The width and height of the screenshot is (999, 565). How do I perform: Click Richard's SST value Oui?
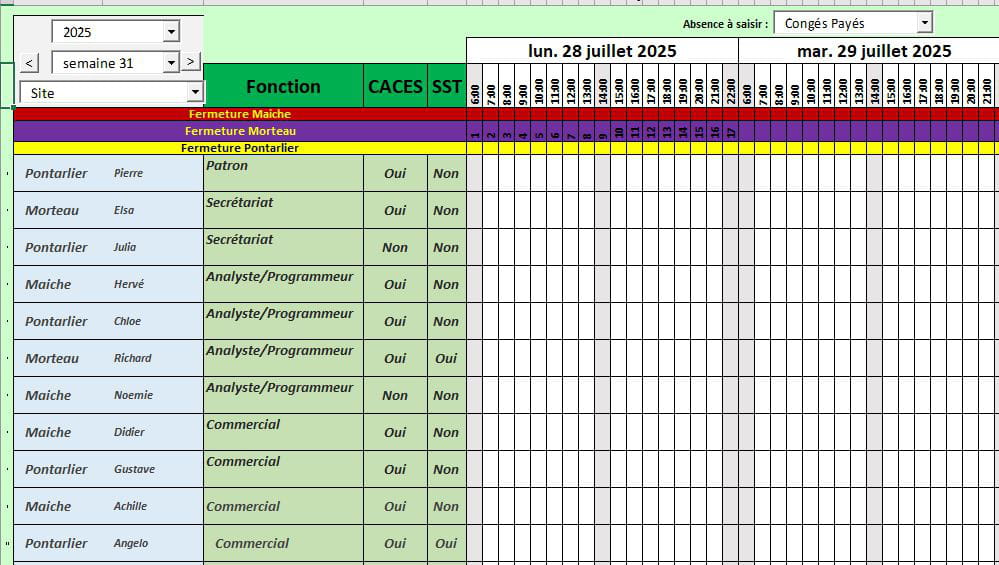coord(446,358)
